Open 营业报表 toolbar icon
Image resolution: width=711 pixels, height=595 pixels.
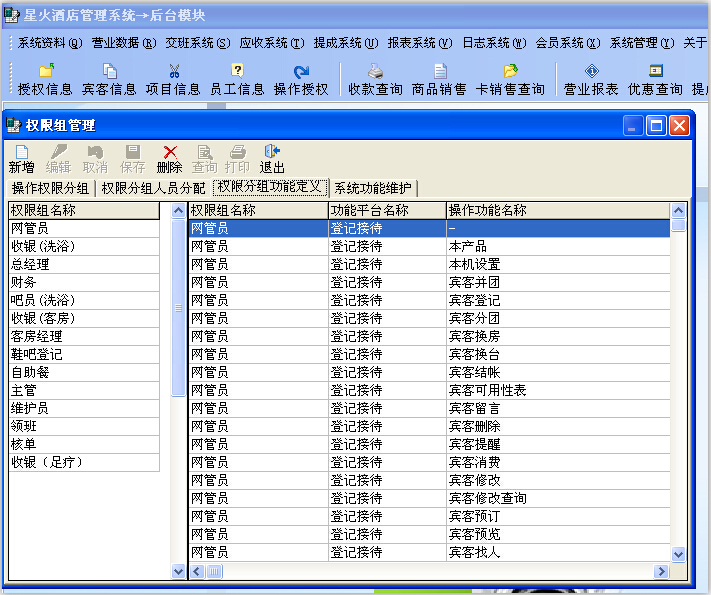[x=592, y=71]
